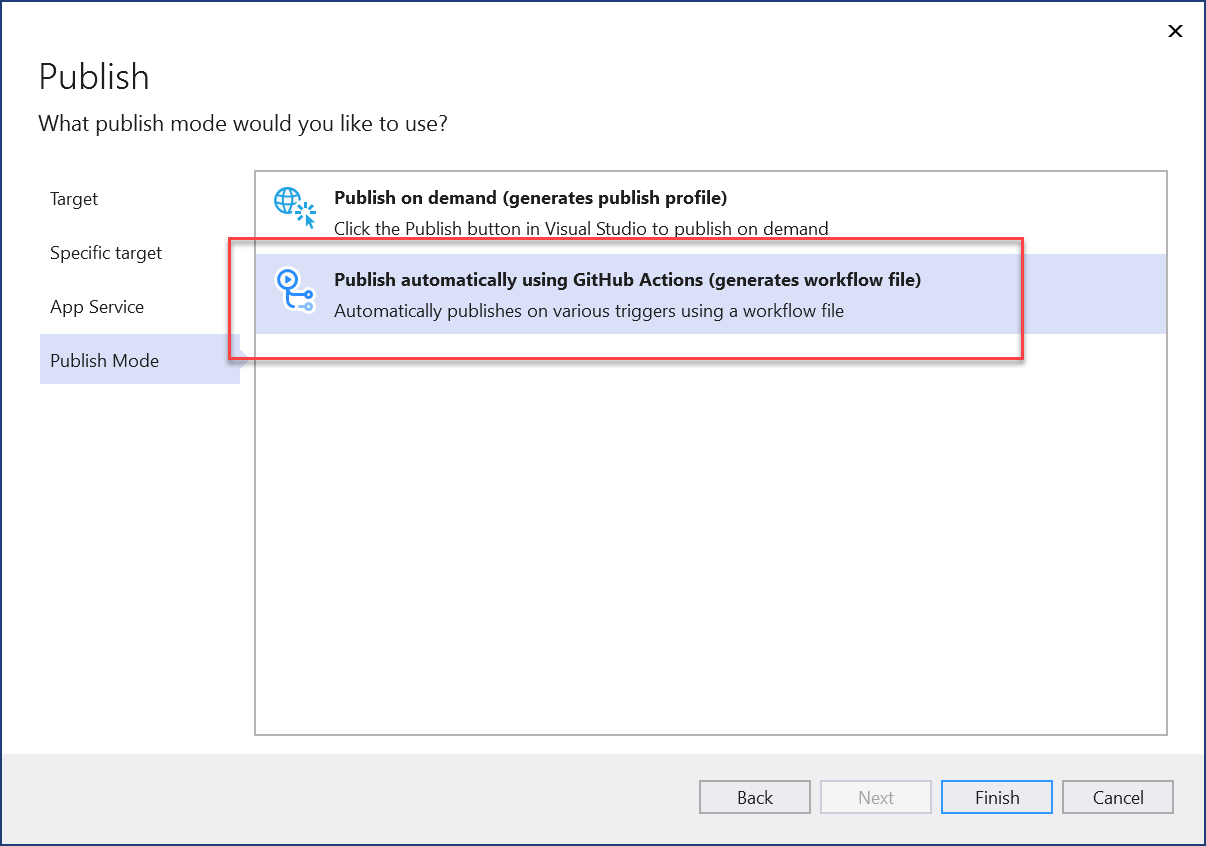Select the Publish Mode step
Viewport: 1206px width, 846px height.
click(x=104, y=360)
